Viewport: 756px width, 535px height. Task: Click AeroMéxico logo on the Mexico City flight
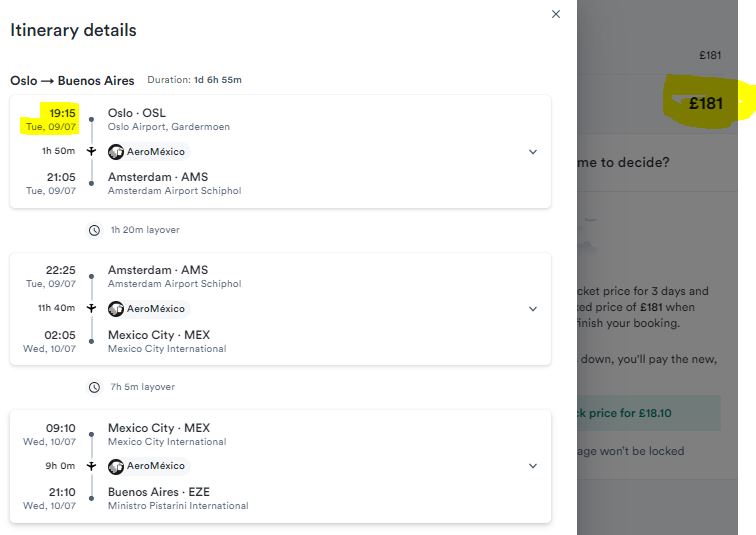tap(116, 466)
